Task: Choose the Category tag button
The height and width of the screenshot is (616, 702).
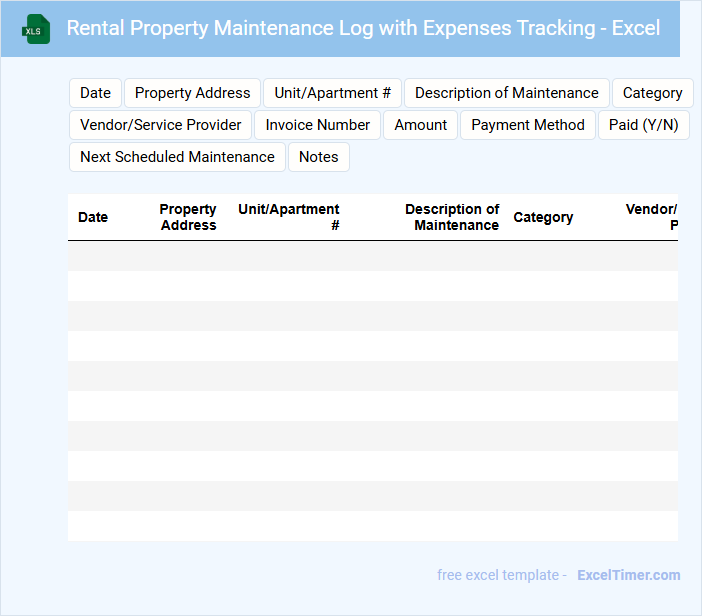Action: (652, 93)
